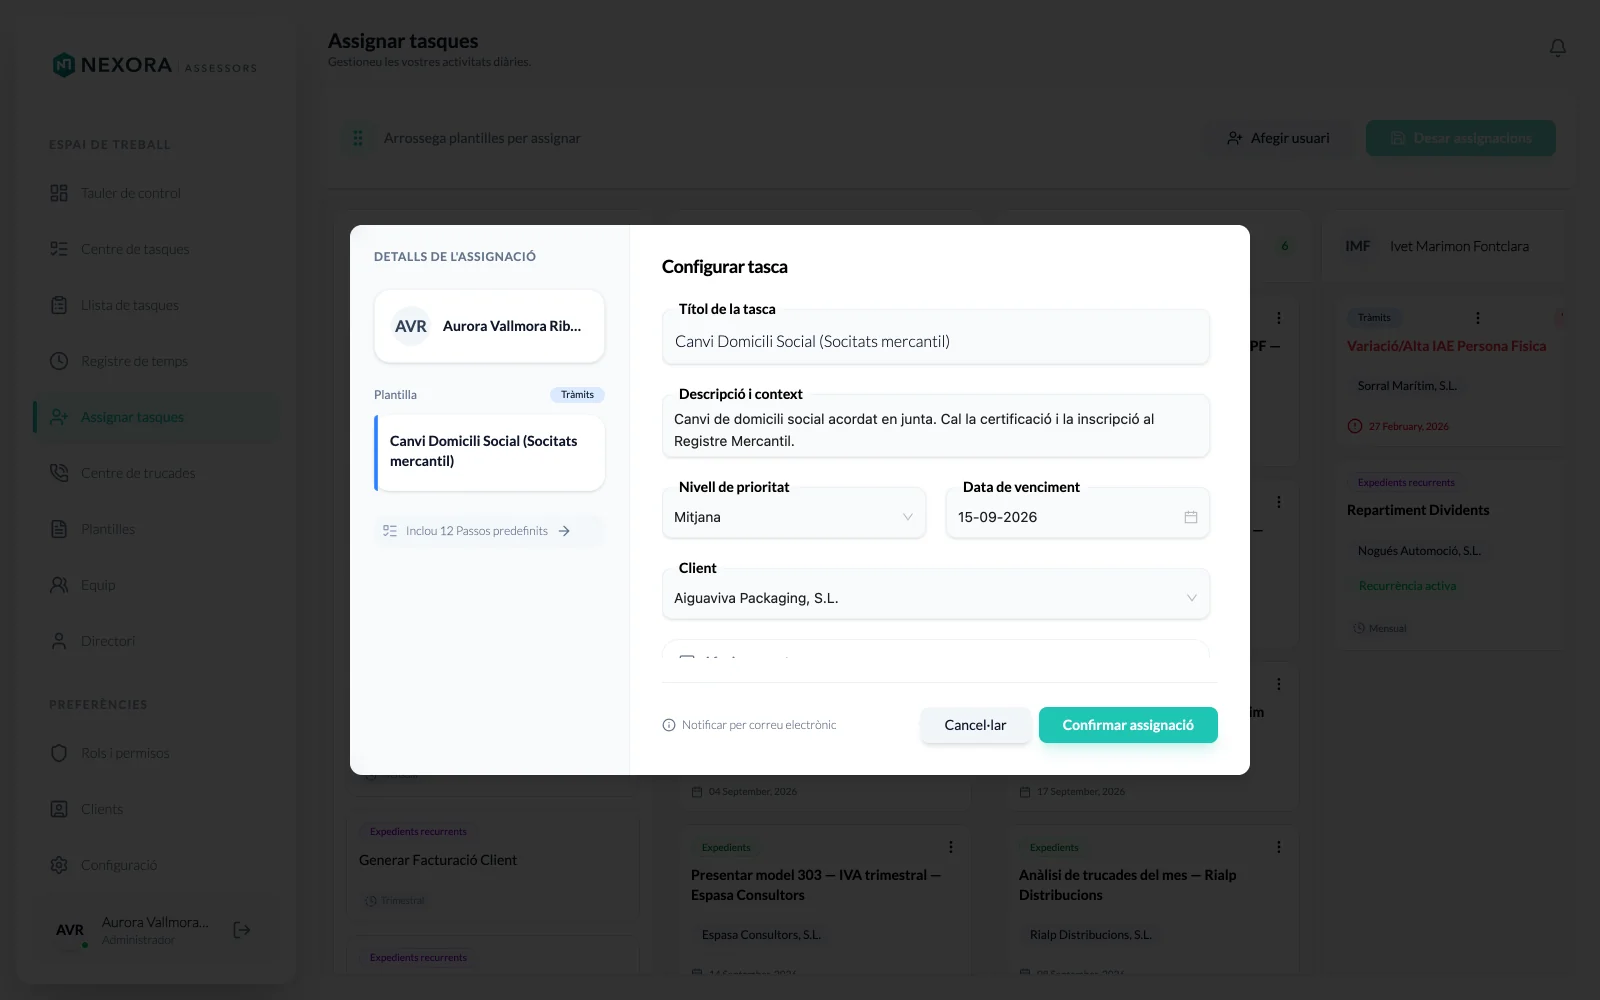
Task: Click the Centre de trucades phone icon
Action: (x=59, y=473)
